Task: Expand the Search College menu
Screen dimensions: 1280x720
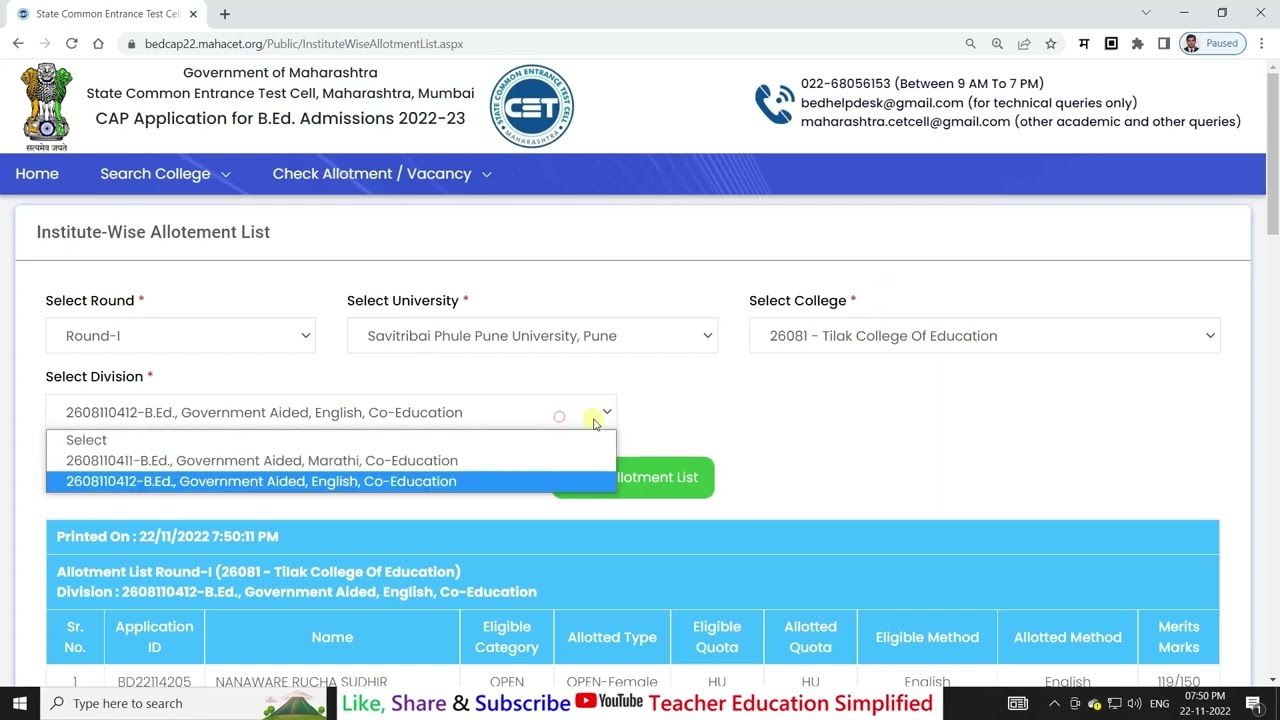Action: [x=165, y=174]
